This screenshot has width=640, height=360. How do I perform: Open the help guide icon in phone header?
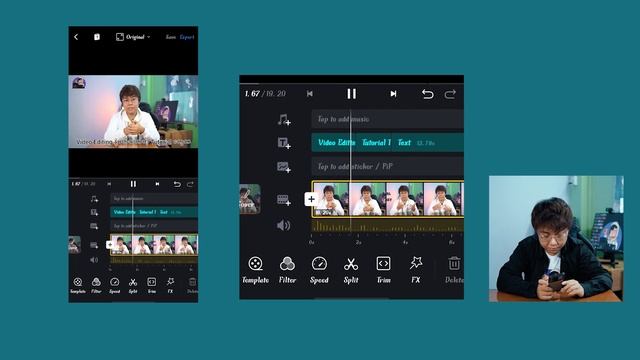pyautogui.click(x=97, y=37)
